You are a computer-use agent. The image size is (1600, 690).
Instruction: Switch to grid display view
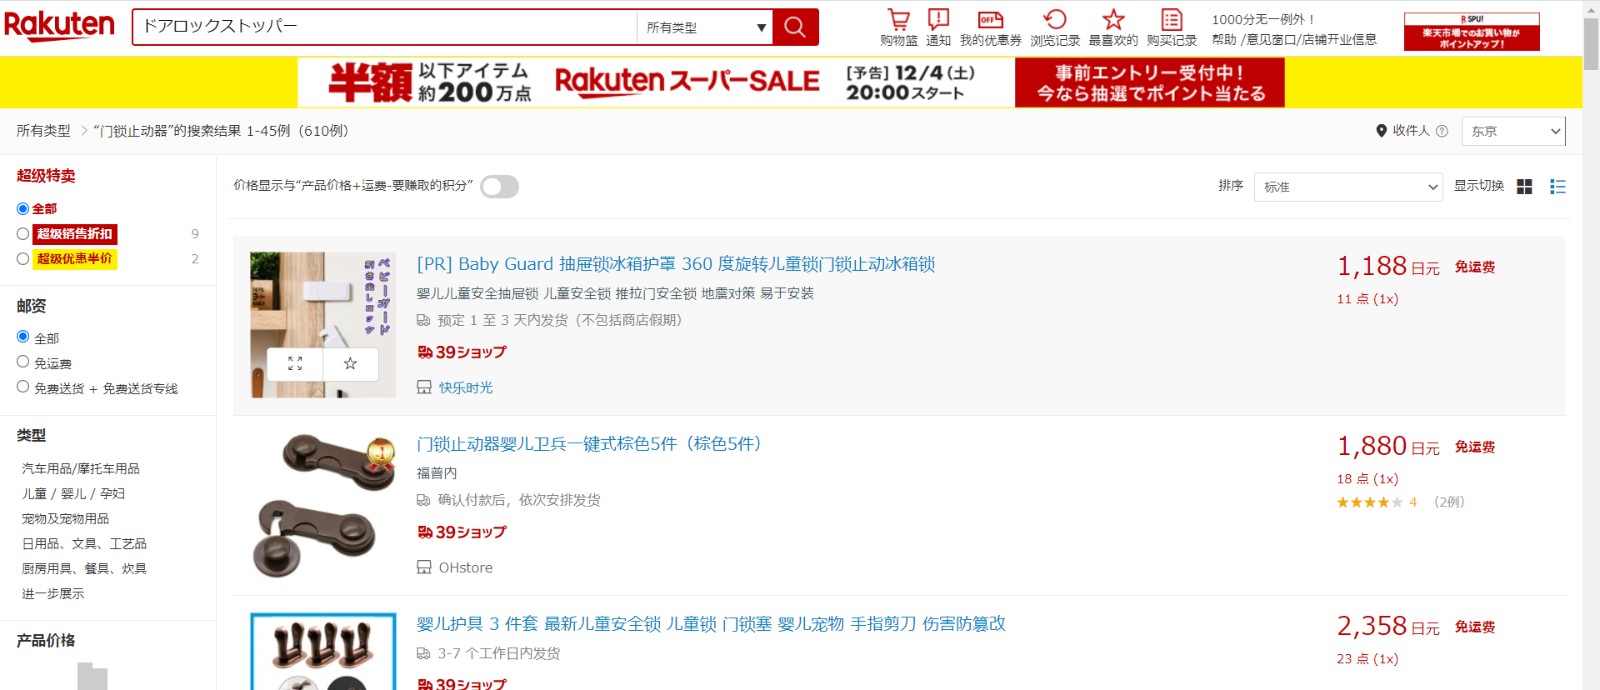pos(1524,187)
